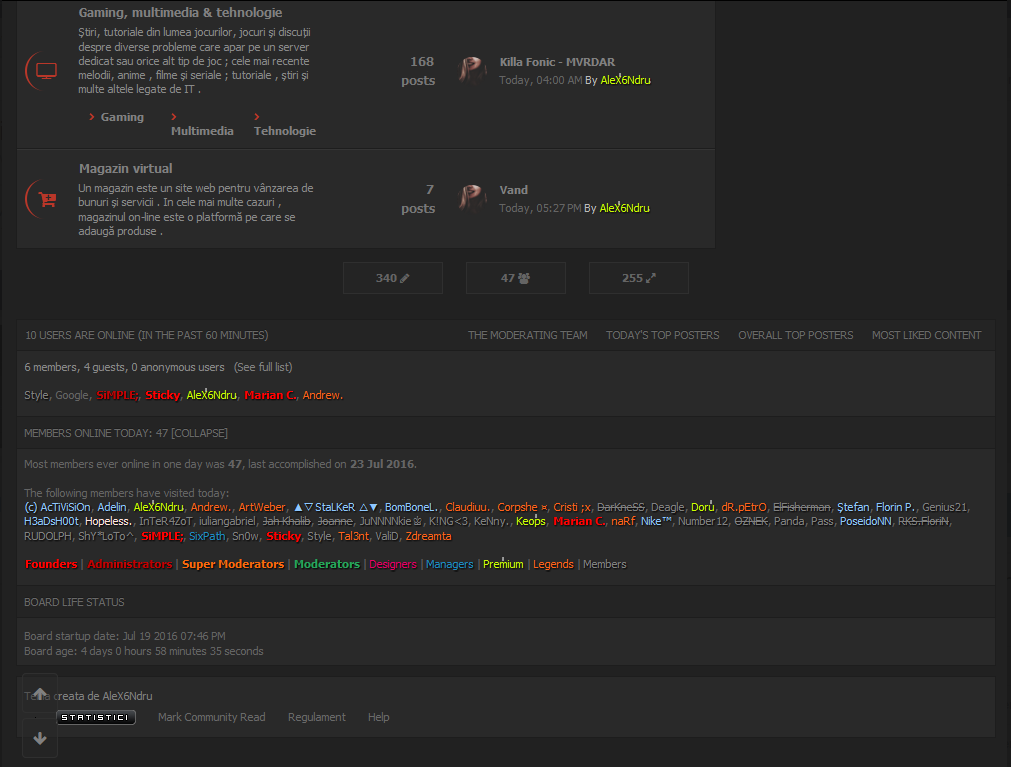Click the 47 members stat button

point(515,278)
